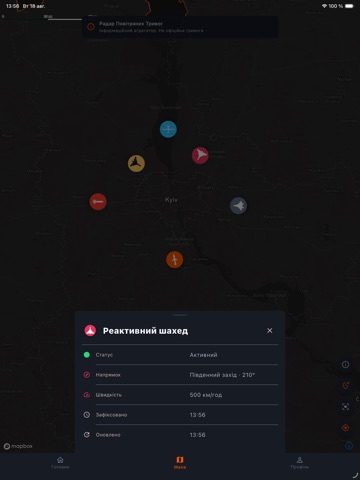Select the orange drone marker south of Kyiv
The height and width of the screenshot is (480, 360).
174,260
